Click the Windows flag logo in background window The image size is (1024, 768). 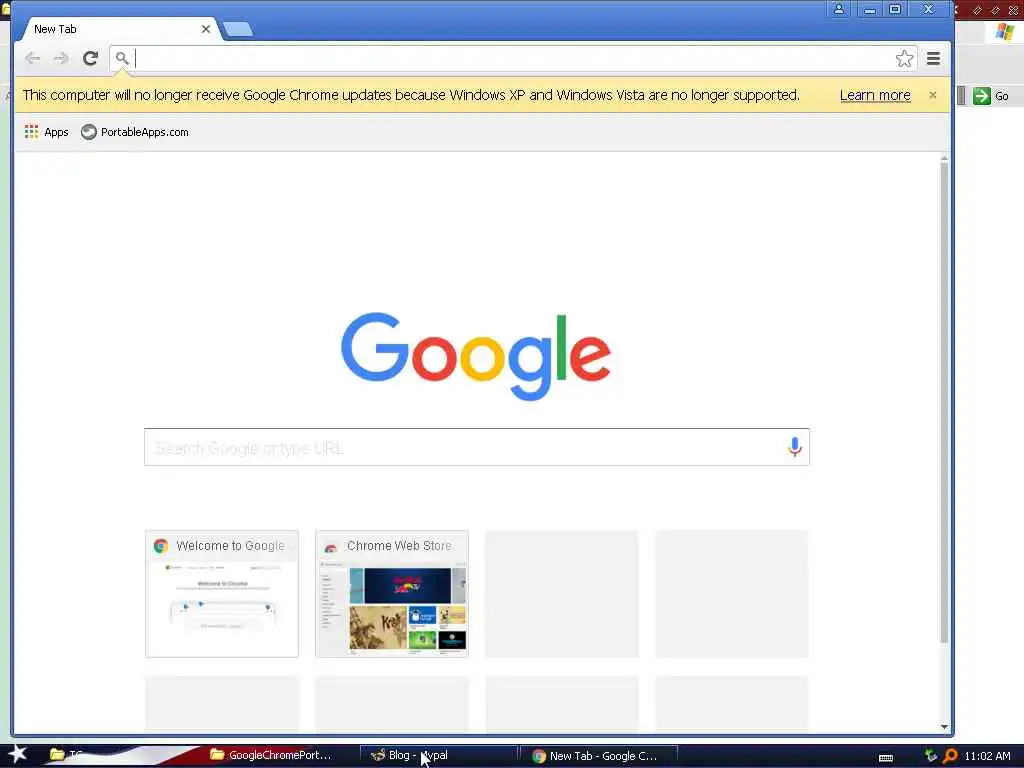pyautogui.click(x=1004, y=31)
